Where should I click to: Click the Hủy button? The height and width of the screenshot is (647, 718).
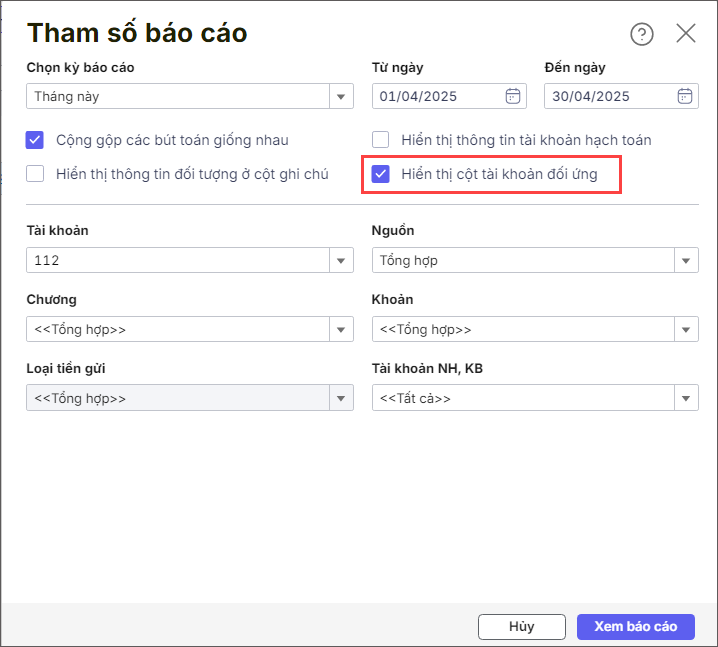522,626
